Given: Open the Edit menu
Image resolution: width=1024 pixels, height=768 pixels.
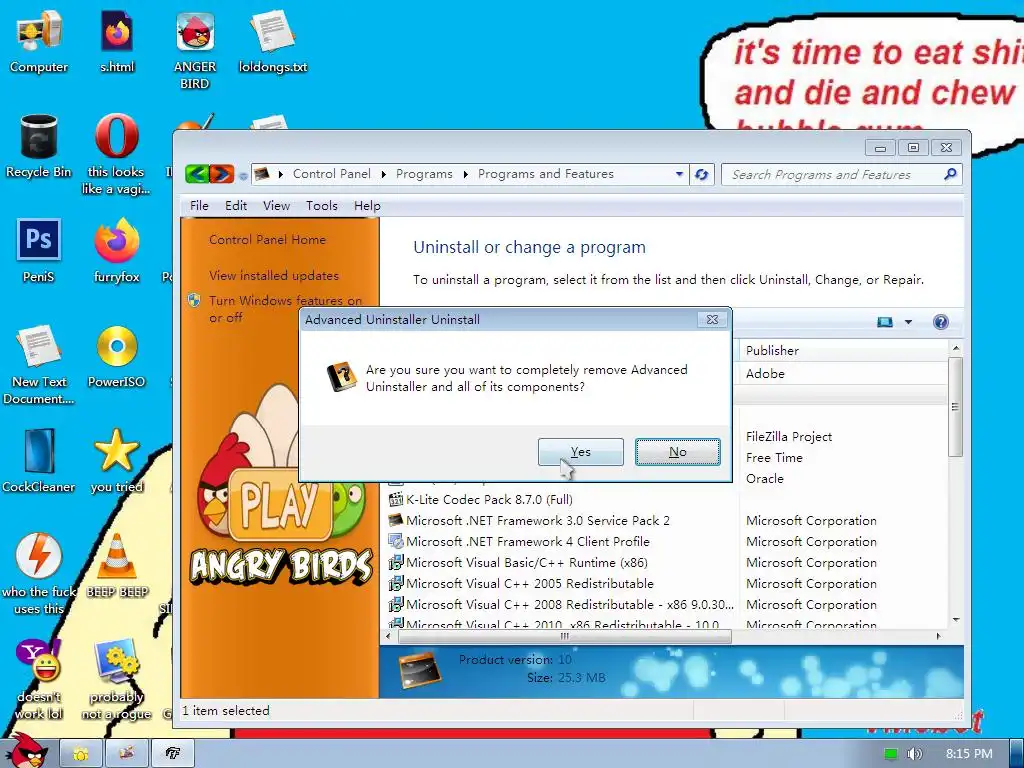Looking at the screenshot, I should tap(236, 206).
